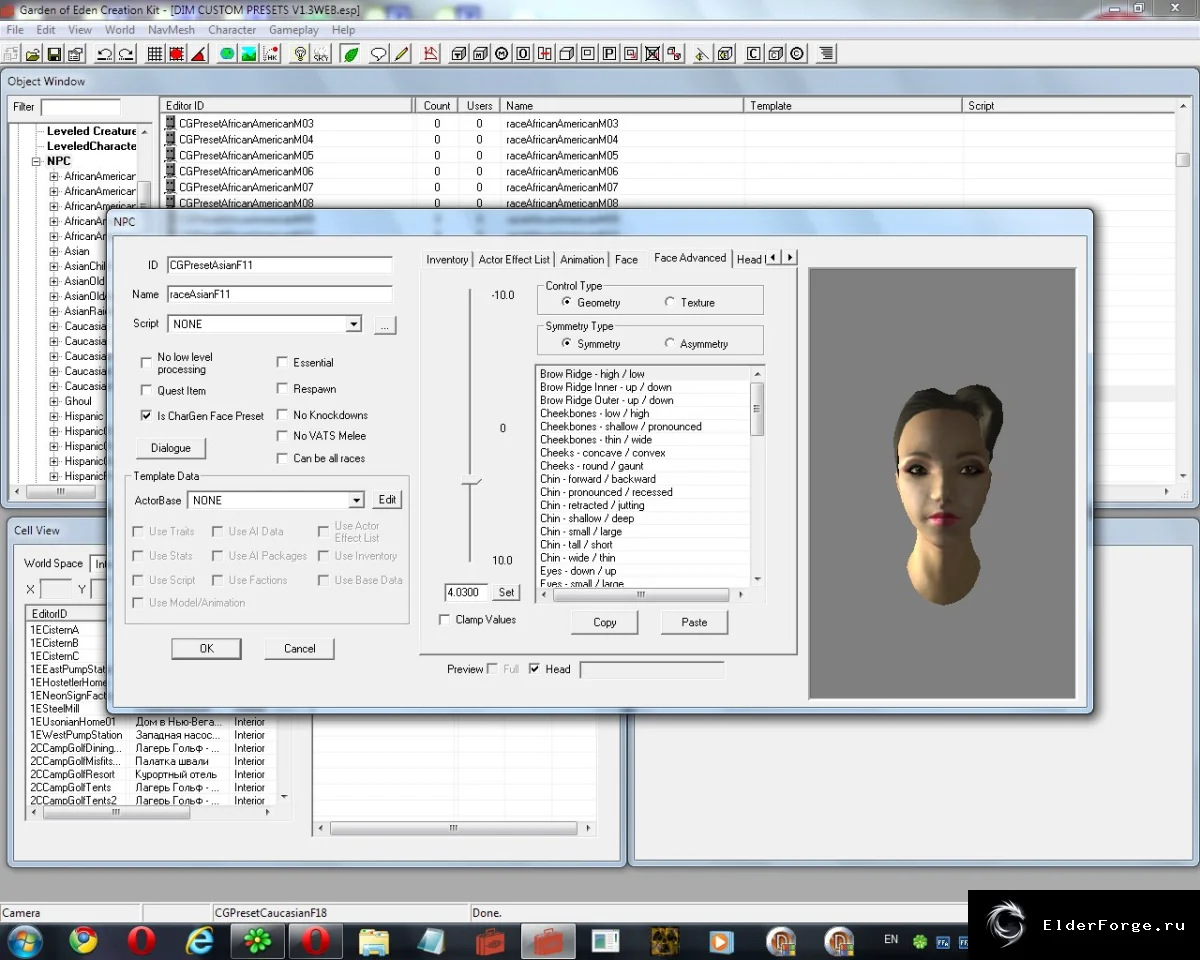Click the boxed letter C toolbar icon

coord(753,54)
